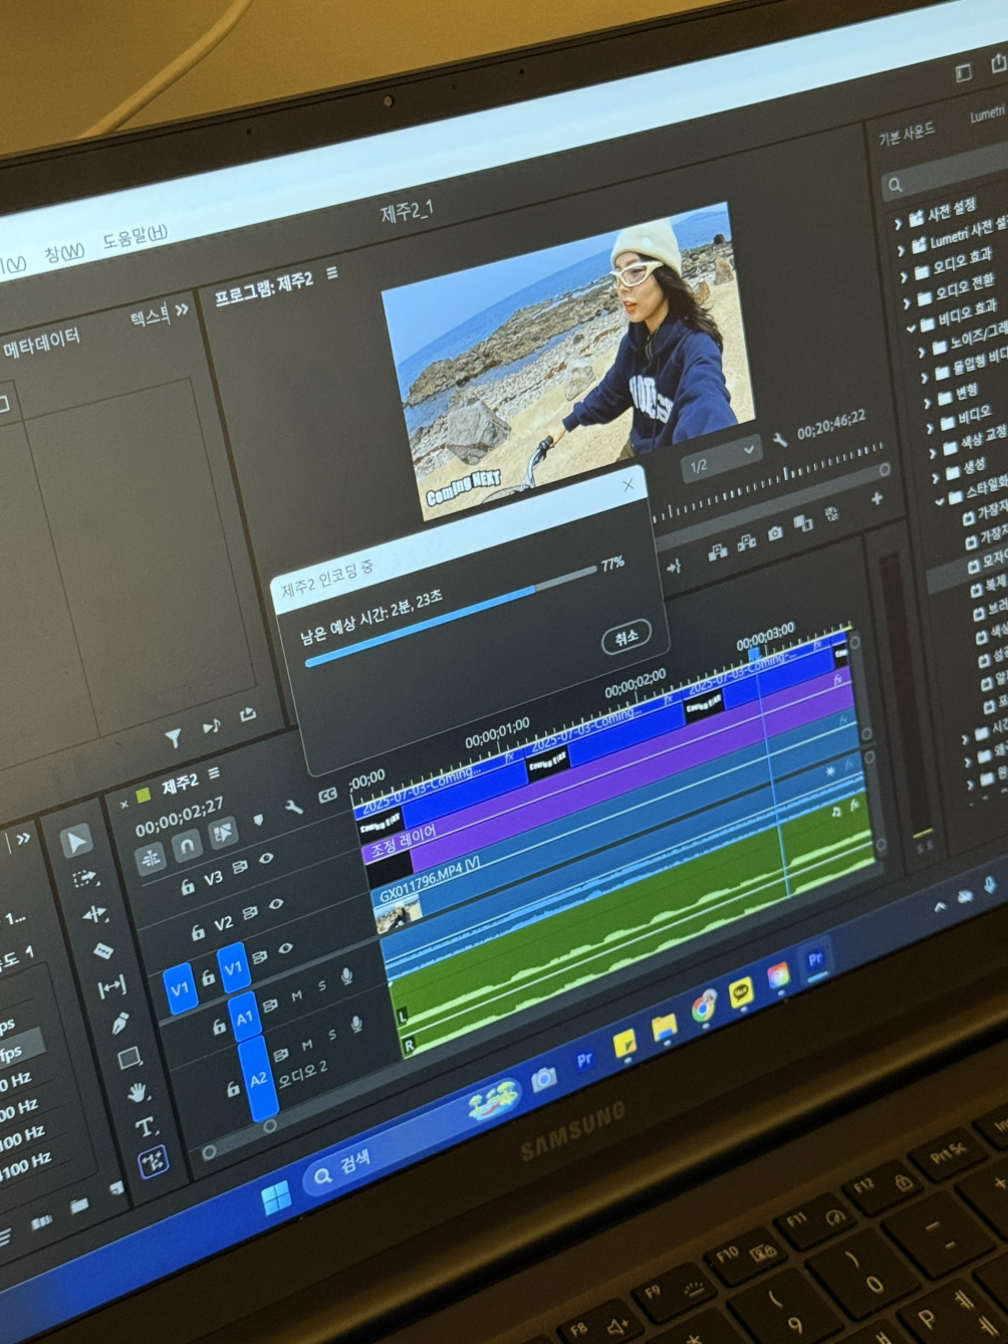Open the 1/2 playback resolution dropdown
The image size is (1008, 1344).
point(720,459)
